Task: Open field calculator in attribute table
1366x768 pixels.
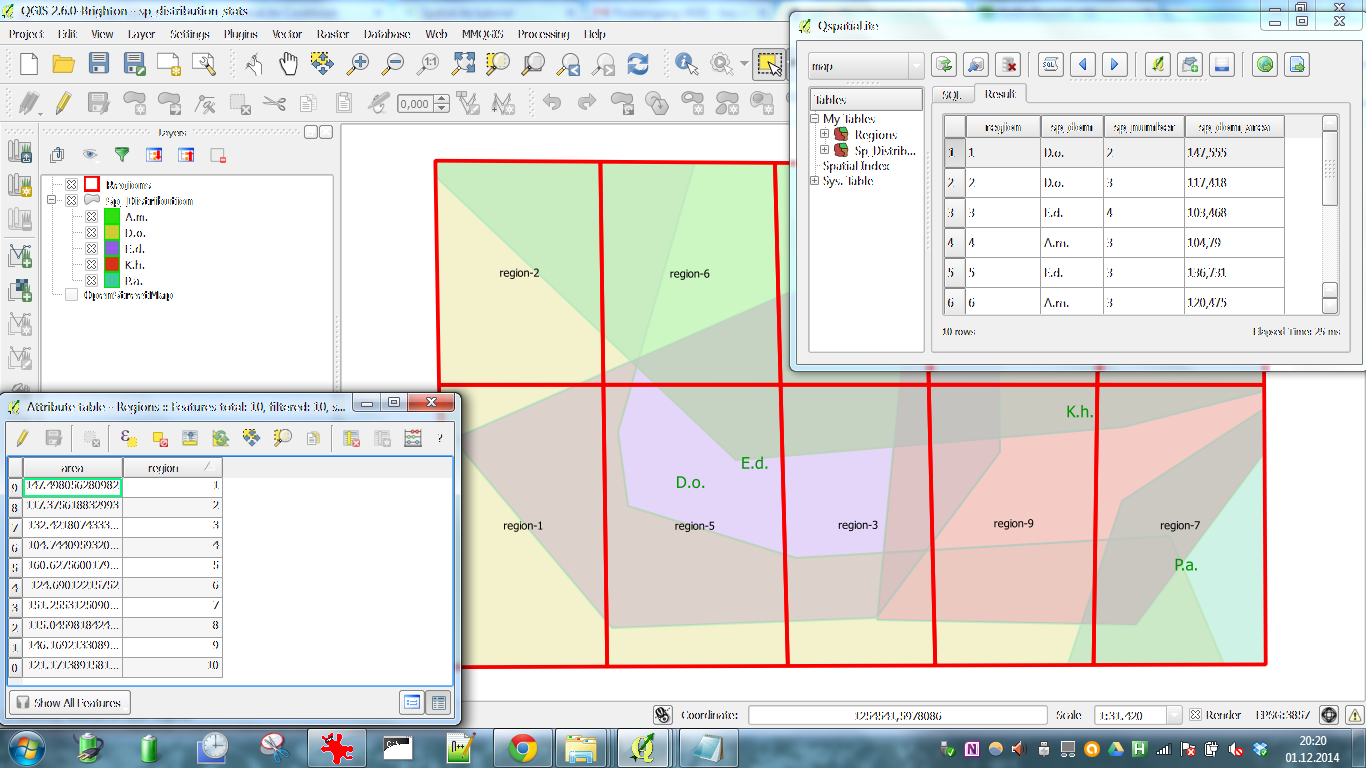Action: pos(412,438)
